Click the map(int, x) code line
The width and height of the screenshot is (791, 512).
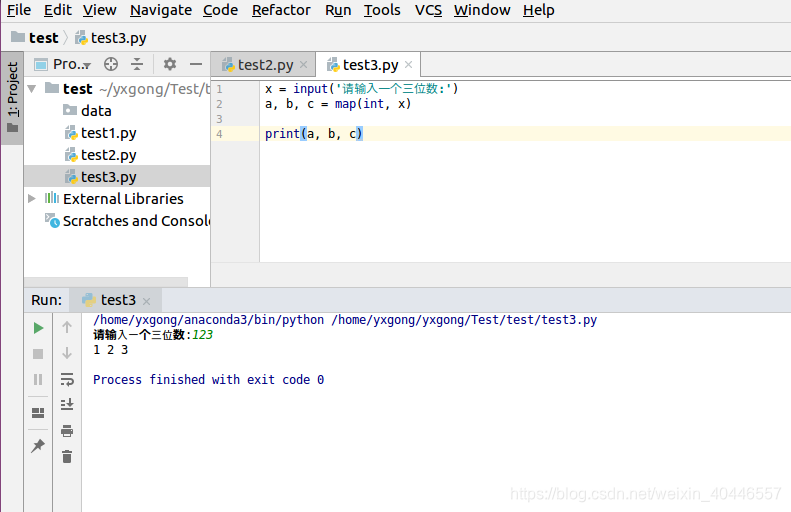point(338,104)
